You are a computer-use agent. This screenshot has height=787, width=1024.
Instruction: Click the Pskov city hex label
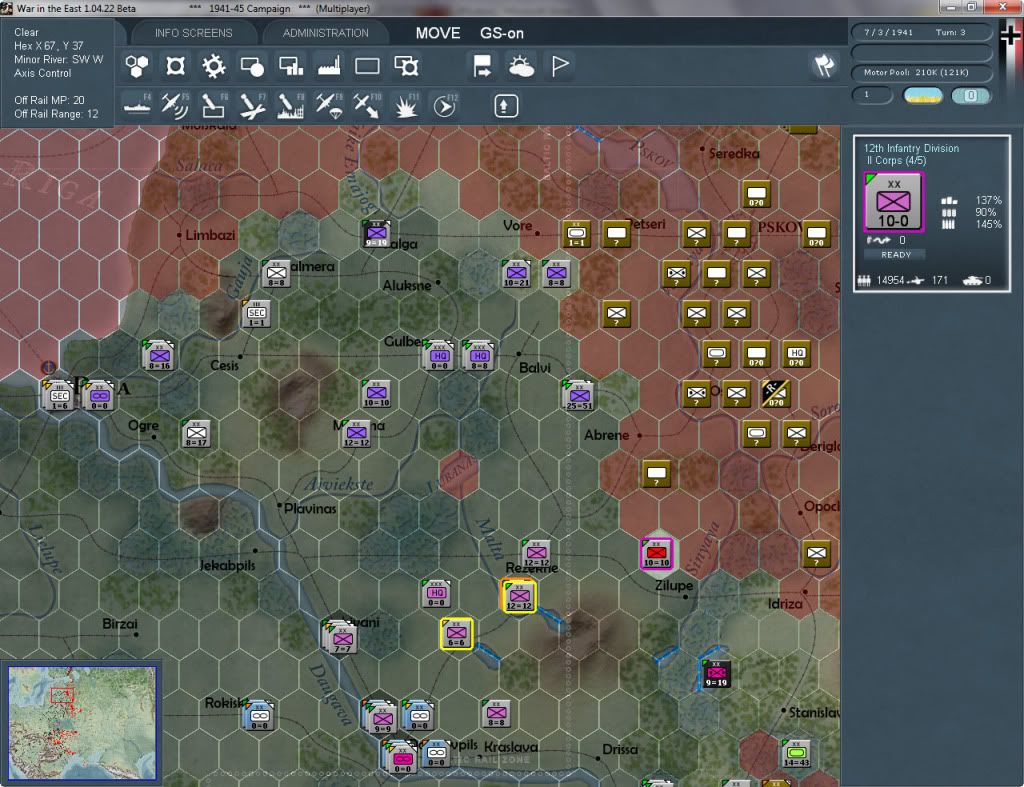click(x=781, y=227)
